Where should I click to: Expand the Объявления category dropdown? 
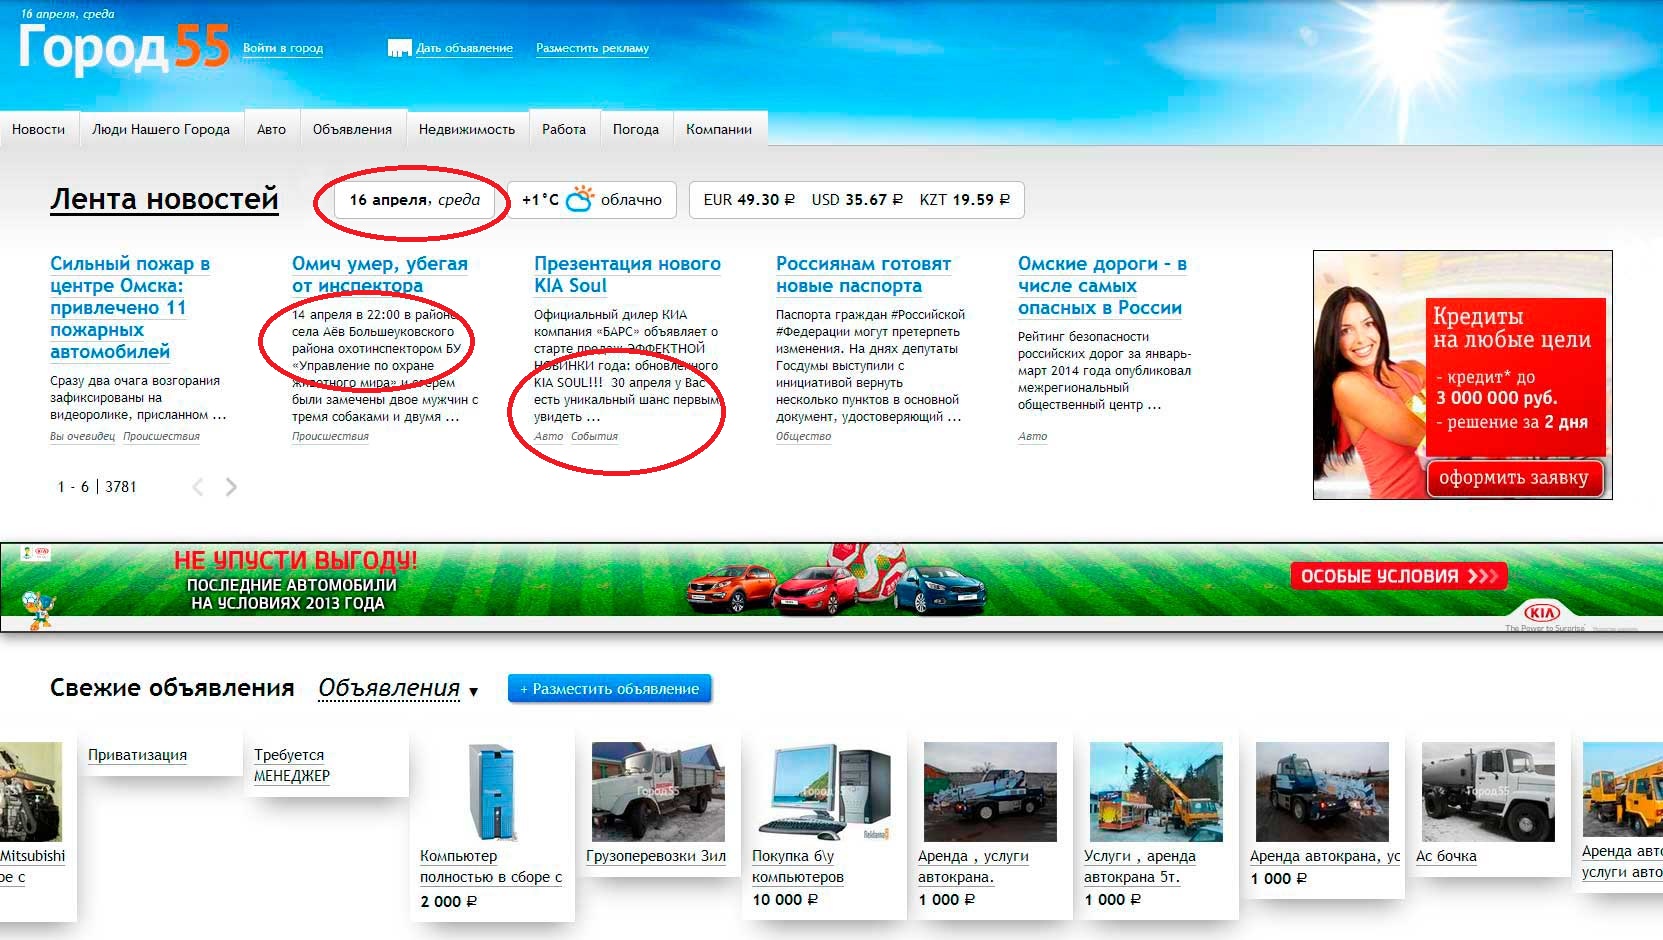click(x=398, y=689)
